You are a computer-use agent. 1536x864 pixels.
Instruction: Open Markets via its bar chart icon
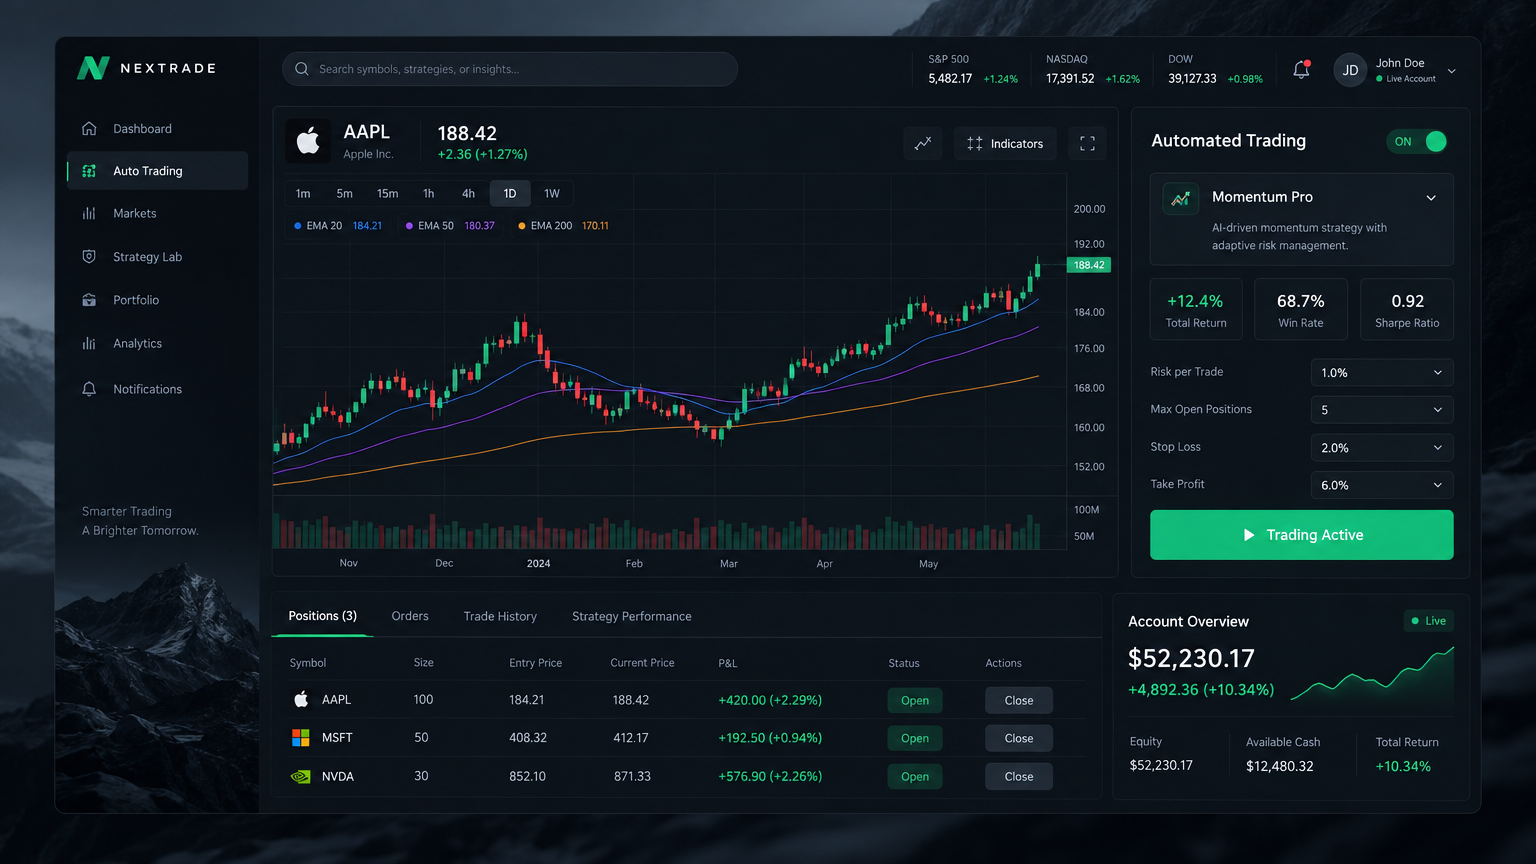coord(89,214)
